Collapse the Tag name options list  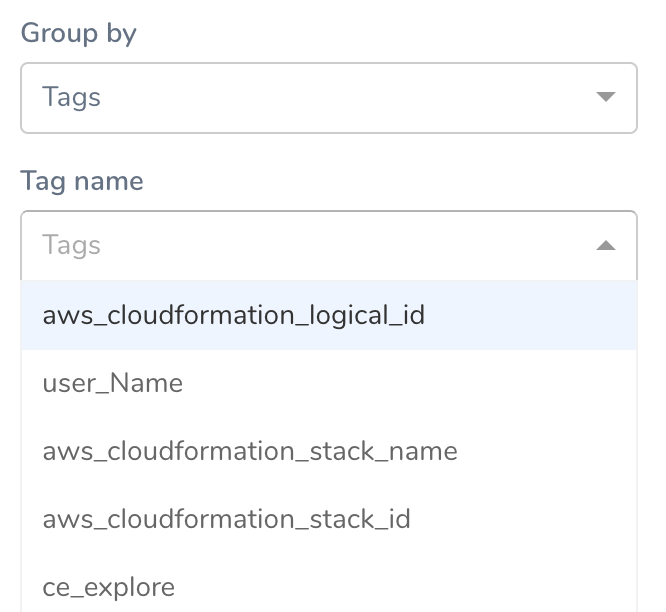[x=606, y=245]
